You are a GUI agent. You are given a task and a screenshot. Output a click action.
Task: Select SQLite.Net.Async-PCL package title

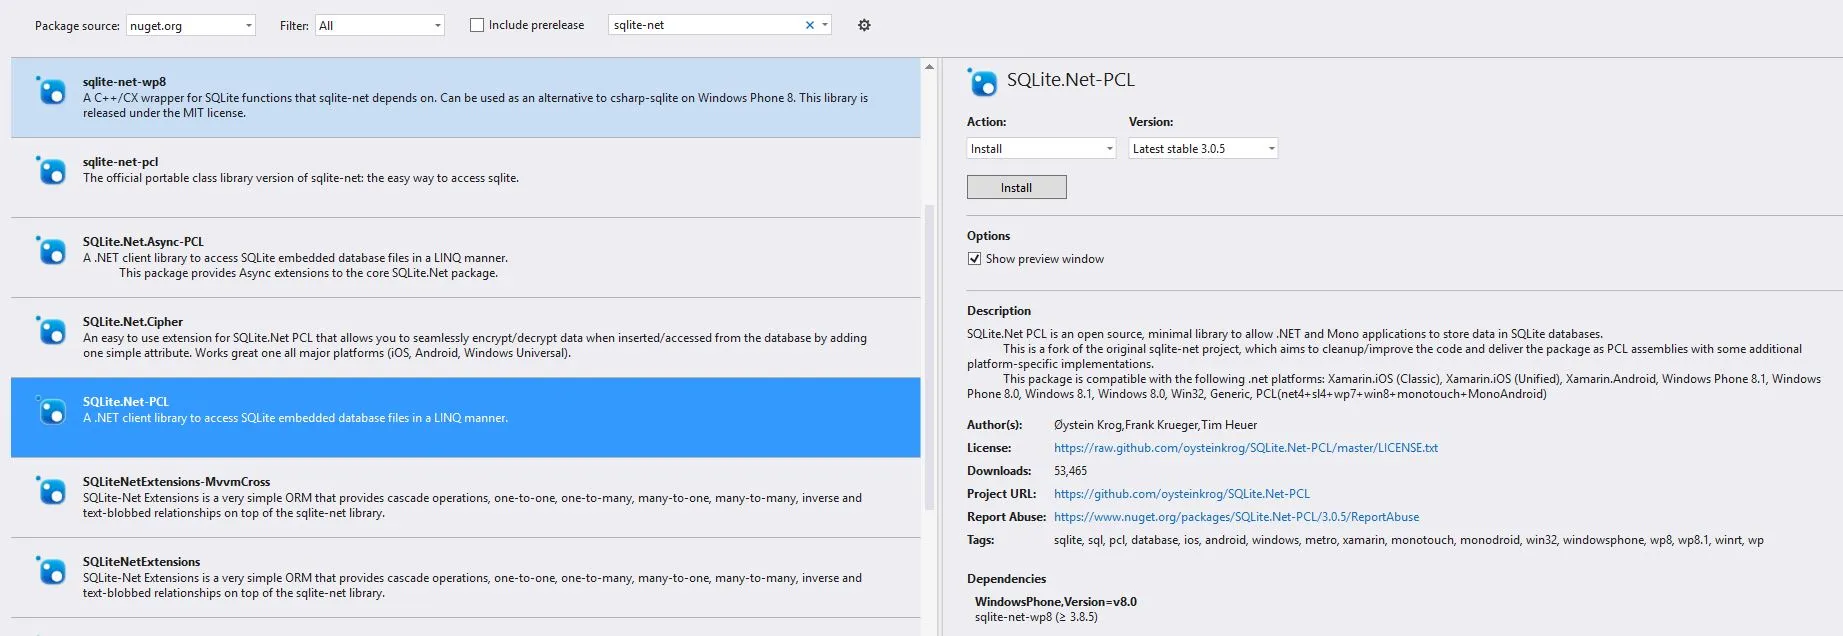point(143,242)
